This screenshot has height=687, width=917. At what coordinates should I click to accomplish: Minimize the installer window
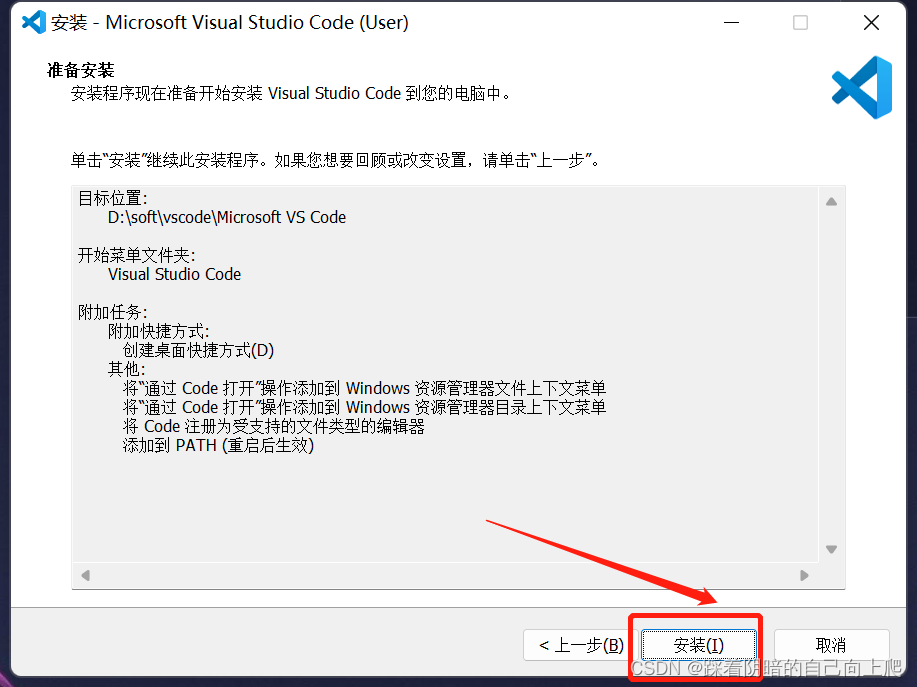click(x=731, y=23)
